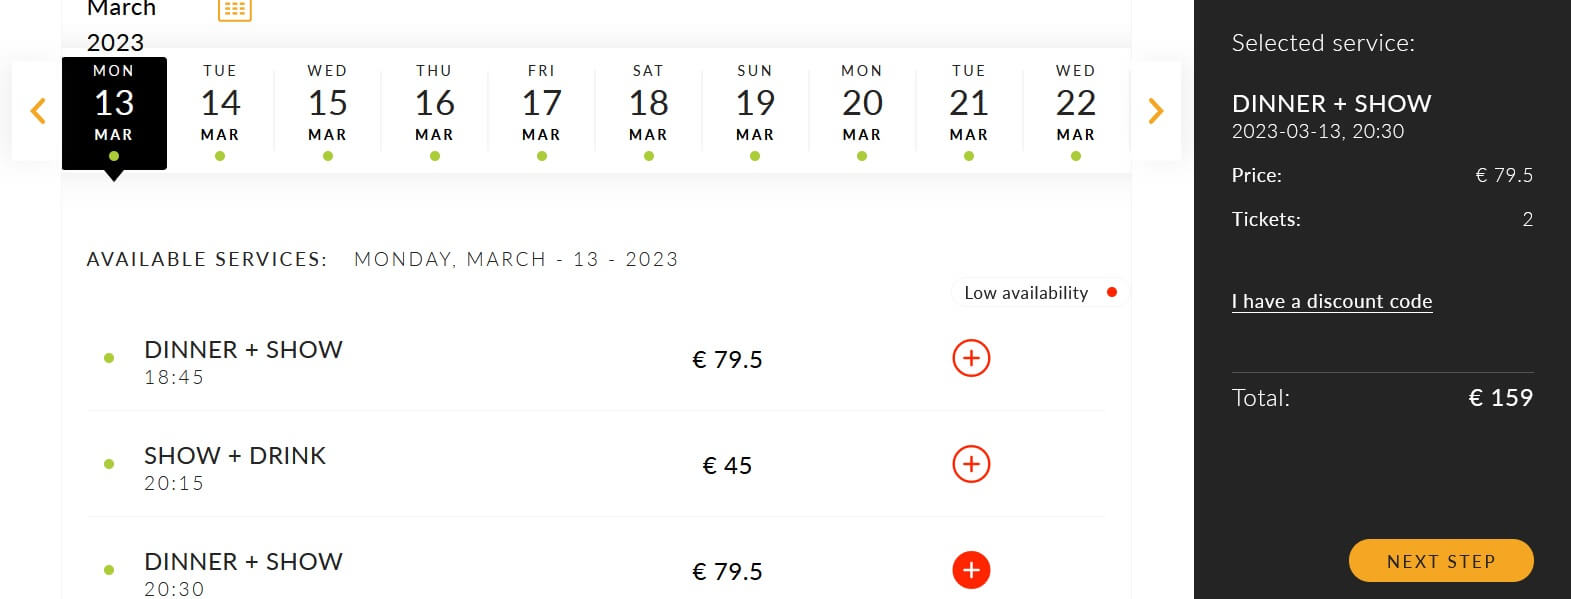The height and width of the screenshot is (599, 1571).
Task: Select Tuesday 14 March date
Action: pyautogui.click(x=220, y=110)
